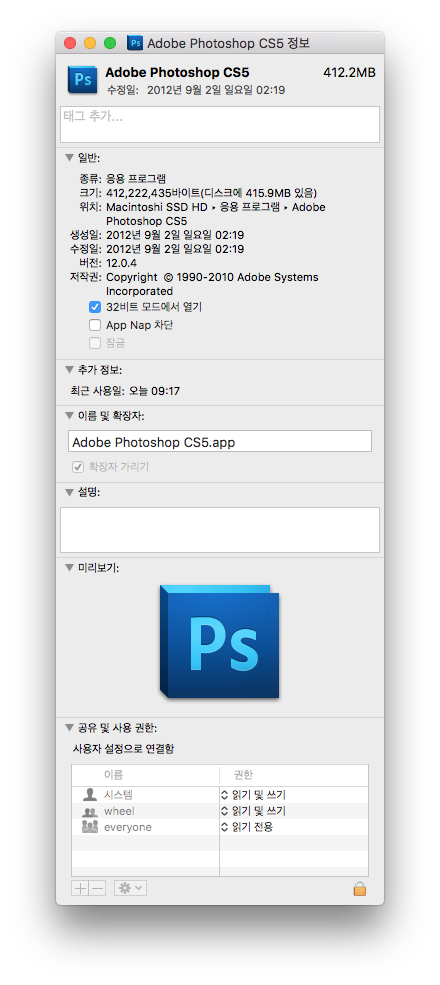Click the 응용 프로그램 kind value

pyautogui.click(x=136, y=178)
